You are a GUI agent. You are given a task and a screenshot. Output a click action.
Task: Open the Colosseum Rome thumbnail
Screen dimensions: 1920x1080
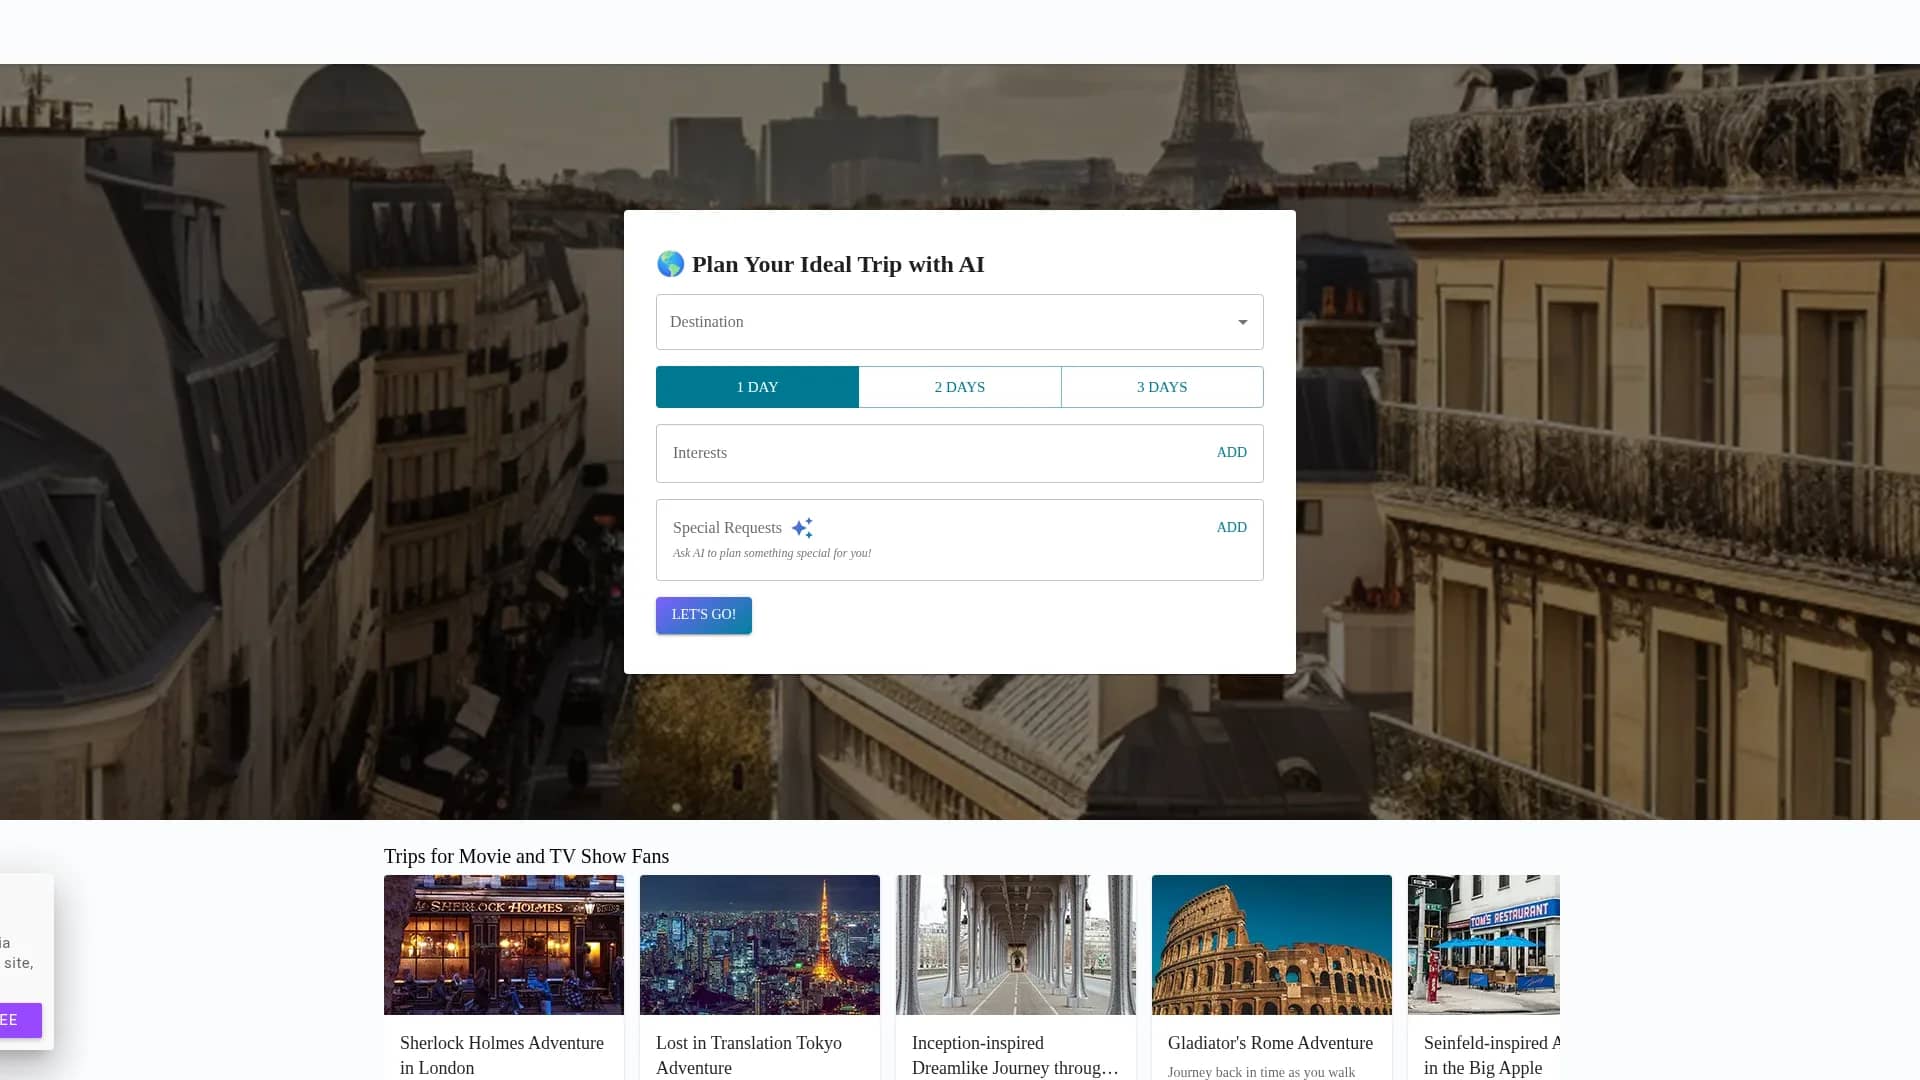(1272, 945)
